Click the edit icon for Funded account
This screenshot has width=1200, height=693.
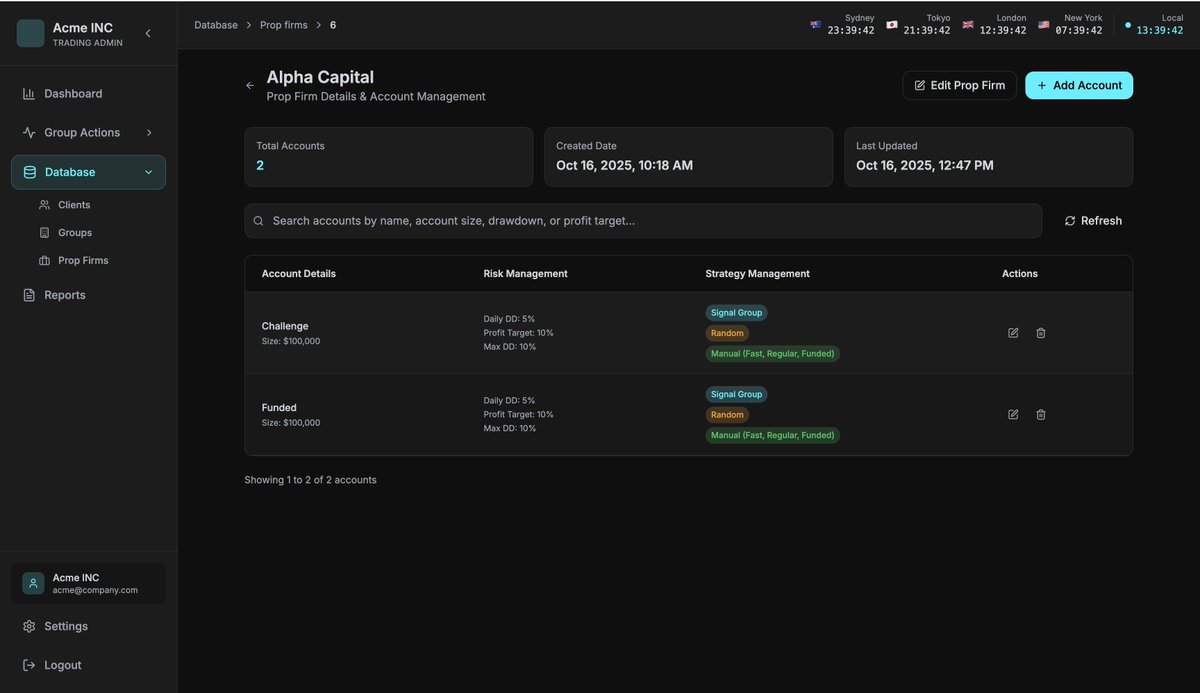1013,414
